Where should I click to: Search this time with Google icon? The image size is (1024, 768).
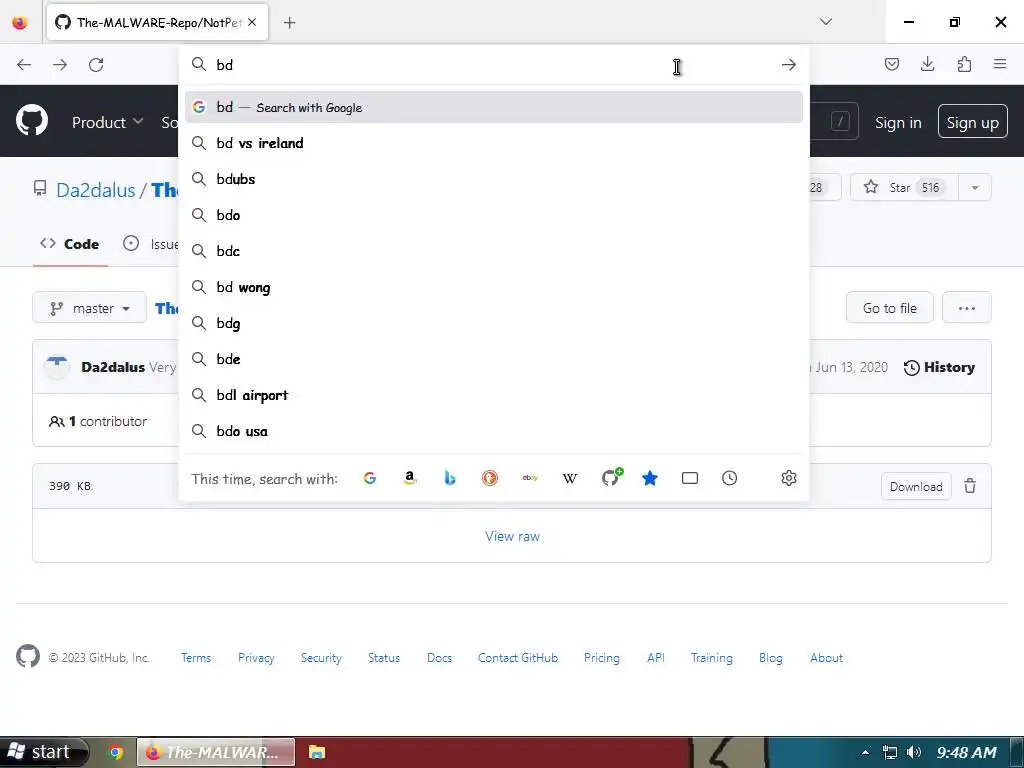pyautogui.click(x=370, y=478)
